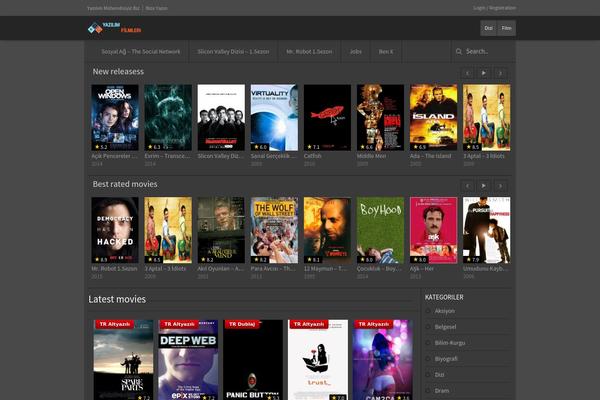600x400 pixels.
Task: Open the Boyhood poster
Action: [380, 230]
